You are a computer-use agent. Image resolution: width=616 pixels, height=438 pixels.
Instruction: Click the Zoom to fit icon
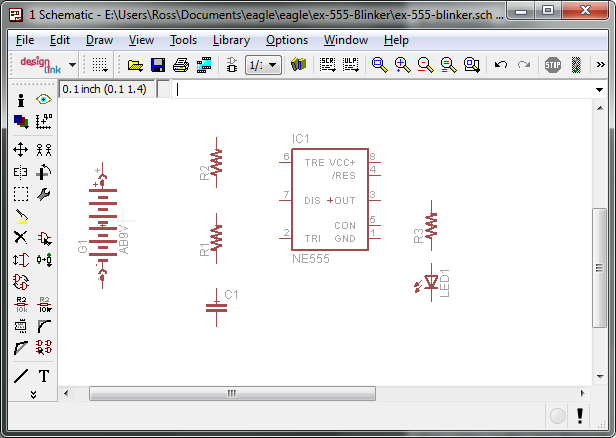tap(380, 65)
